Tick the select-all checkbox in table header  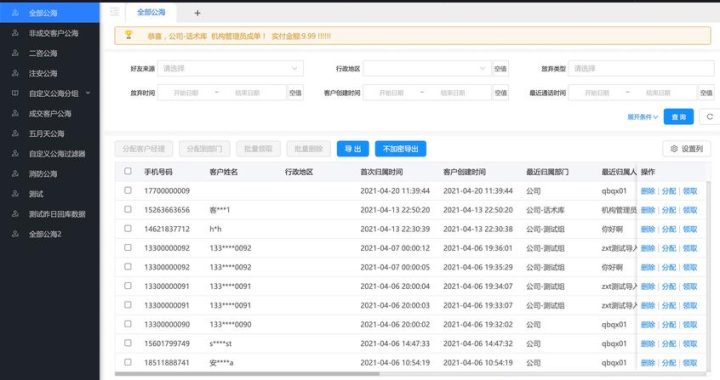pyautogui.click(x=128, y=171)
